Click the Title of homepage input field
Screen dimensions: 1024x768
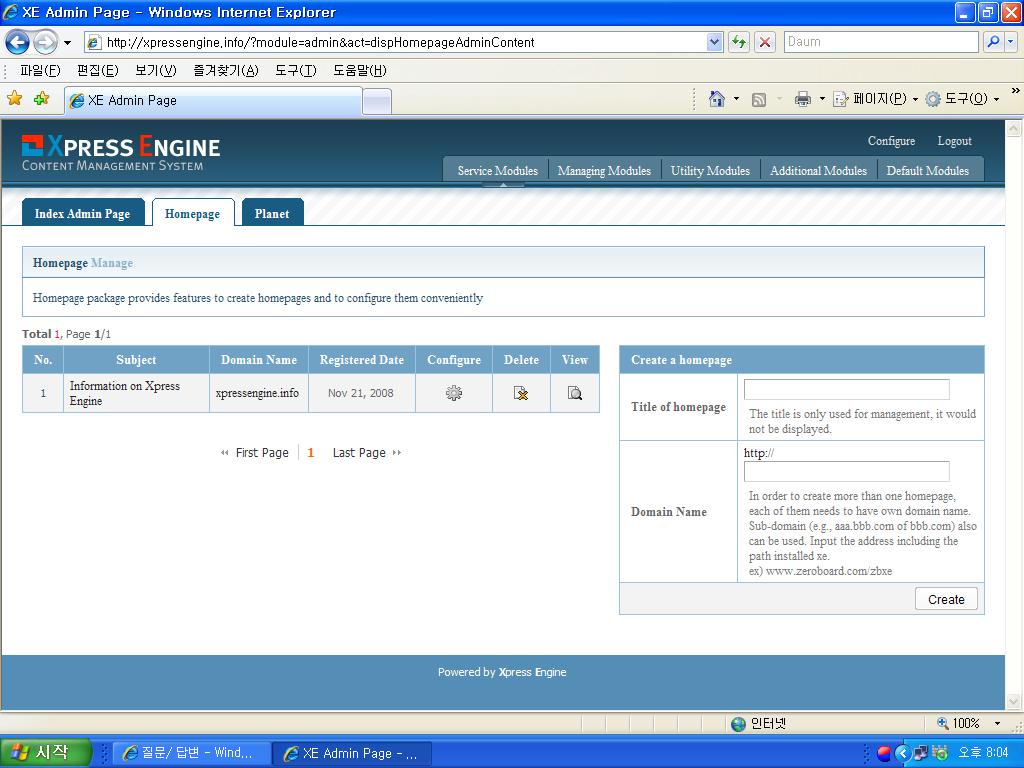coord(846,389)
